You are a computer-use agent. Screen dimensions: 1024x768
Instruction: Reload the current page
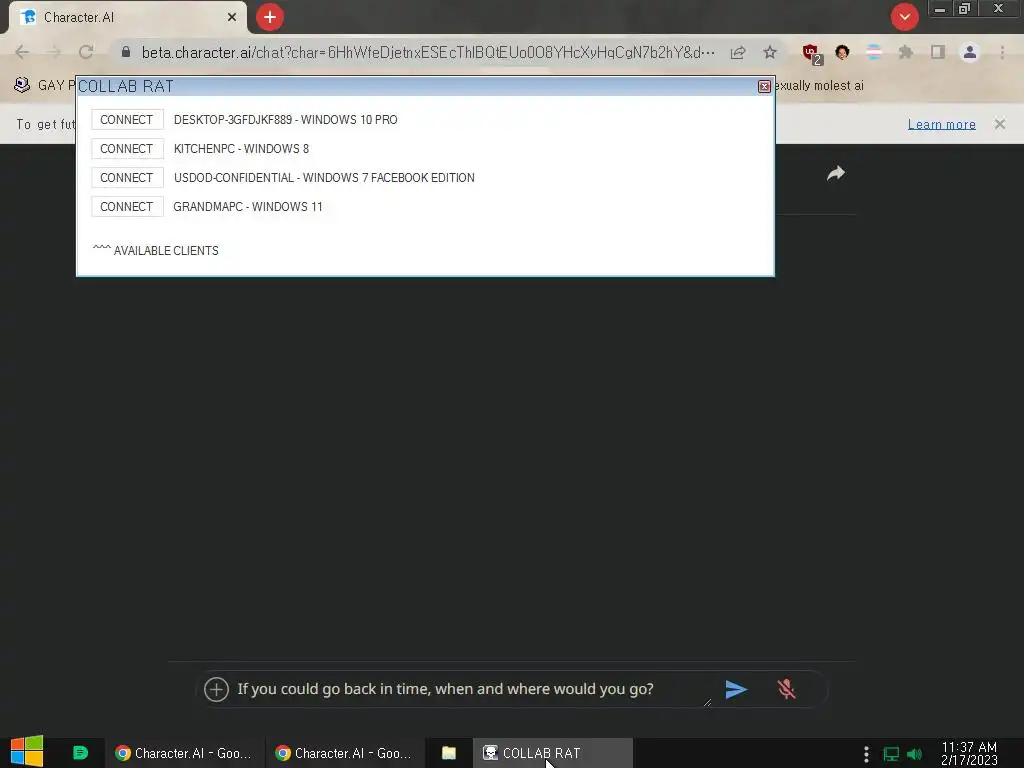[86, 52]
